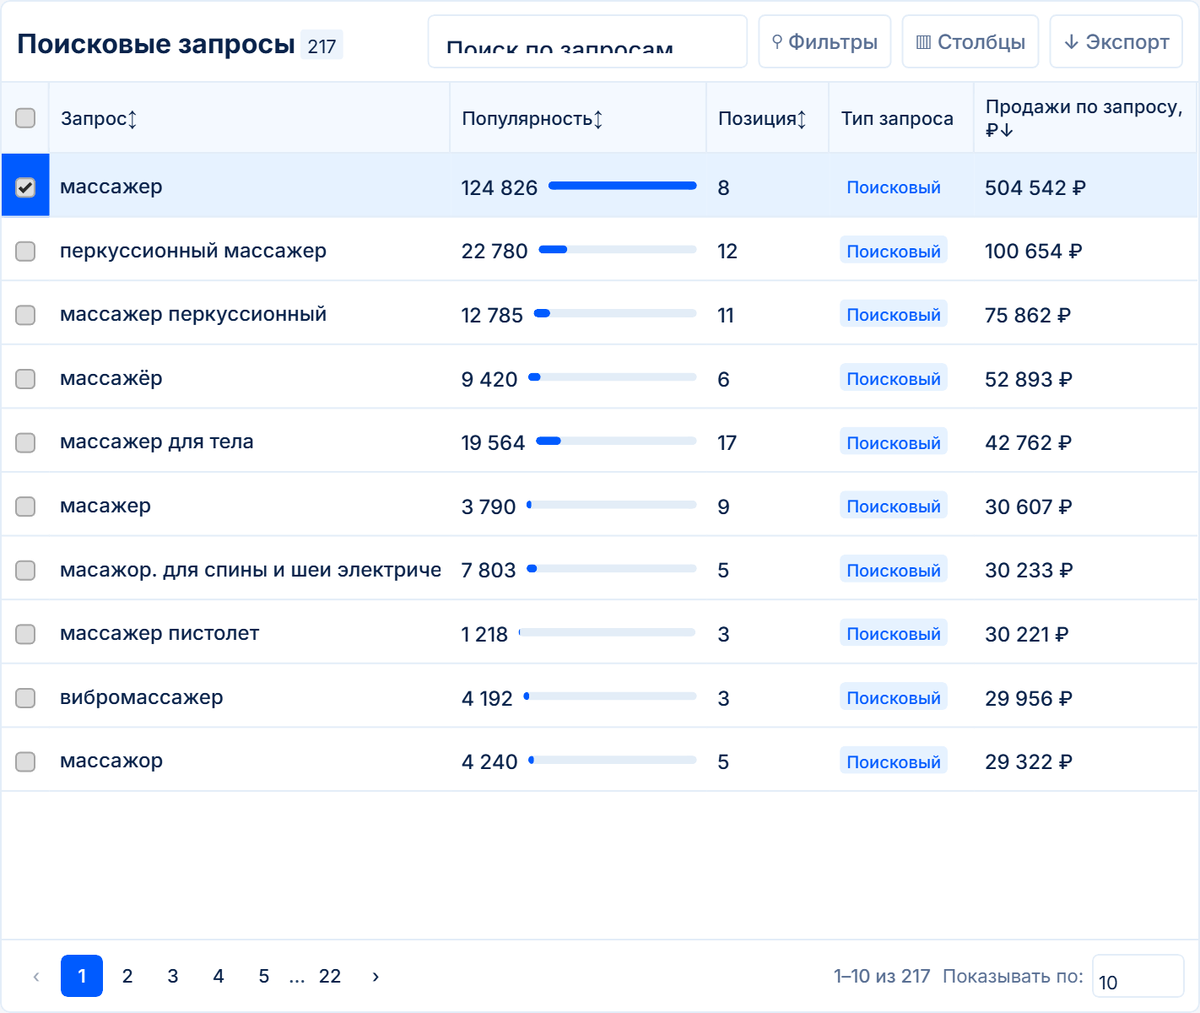The width and height of the screenshot is (1200, 1013).
Task: Focus the Поиск по запросам search field
Action: click(588, 42)
